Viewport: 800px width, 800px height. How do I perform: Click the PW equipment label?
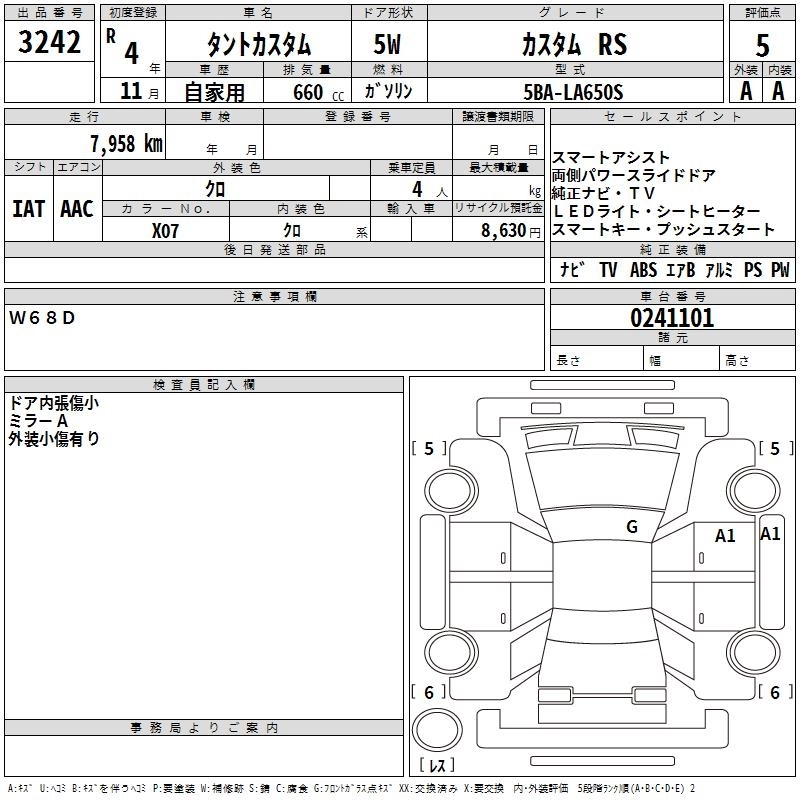[779, 270]
